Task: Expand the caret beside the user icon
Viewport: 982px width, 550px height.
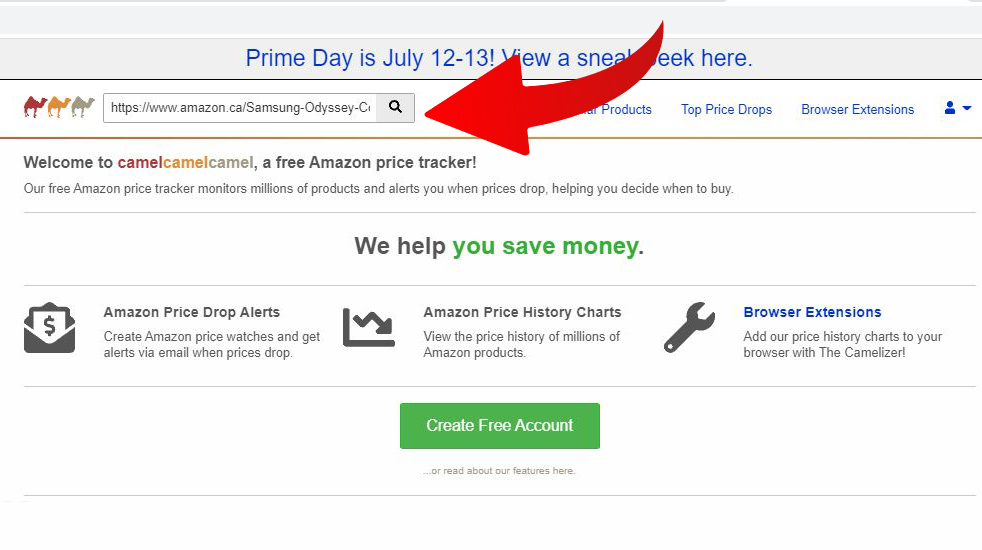Action: click(967, 109)
